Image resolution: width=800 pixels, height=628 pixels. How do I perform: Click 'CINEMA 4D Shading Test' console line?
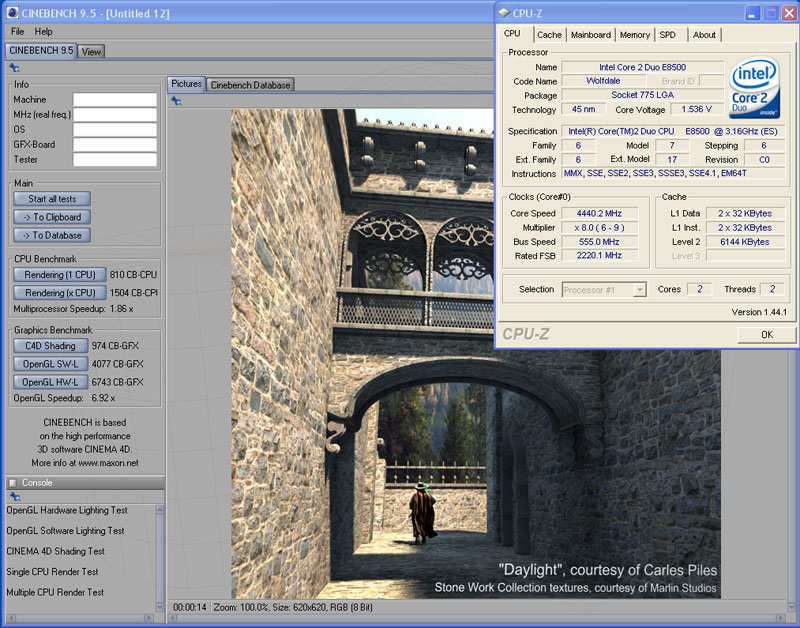coord(55,551)
